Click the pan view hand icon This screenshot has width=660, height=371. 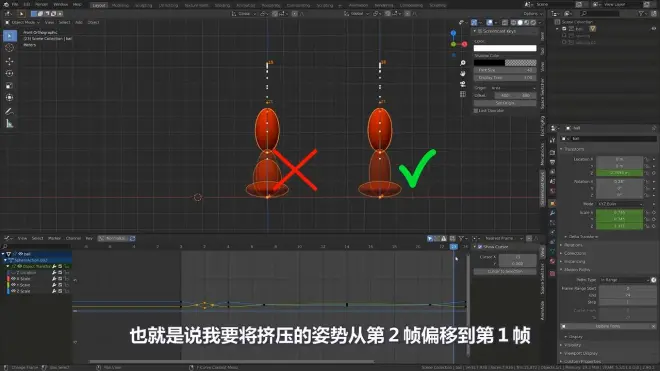point(463,73)
